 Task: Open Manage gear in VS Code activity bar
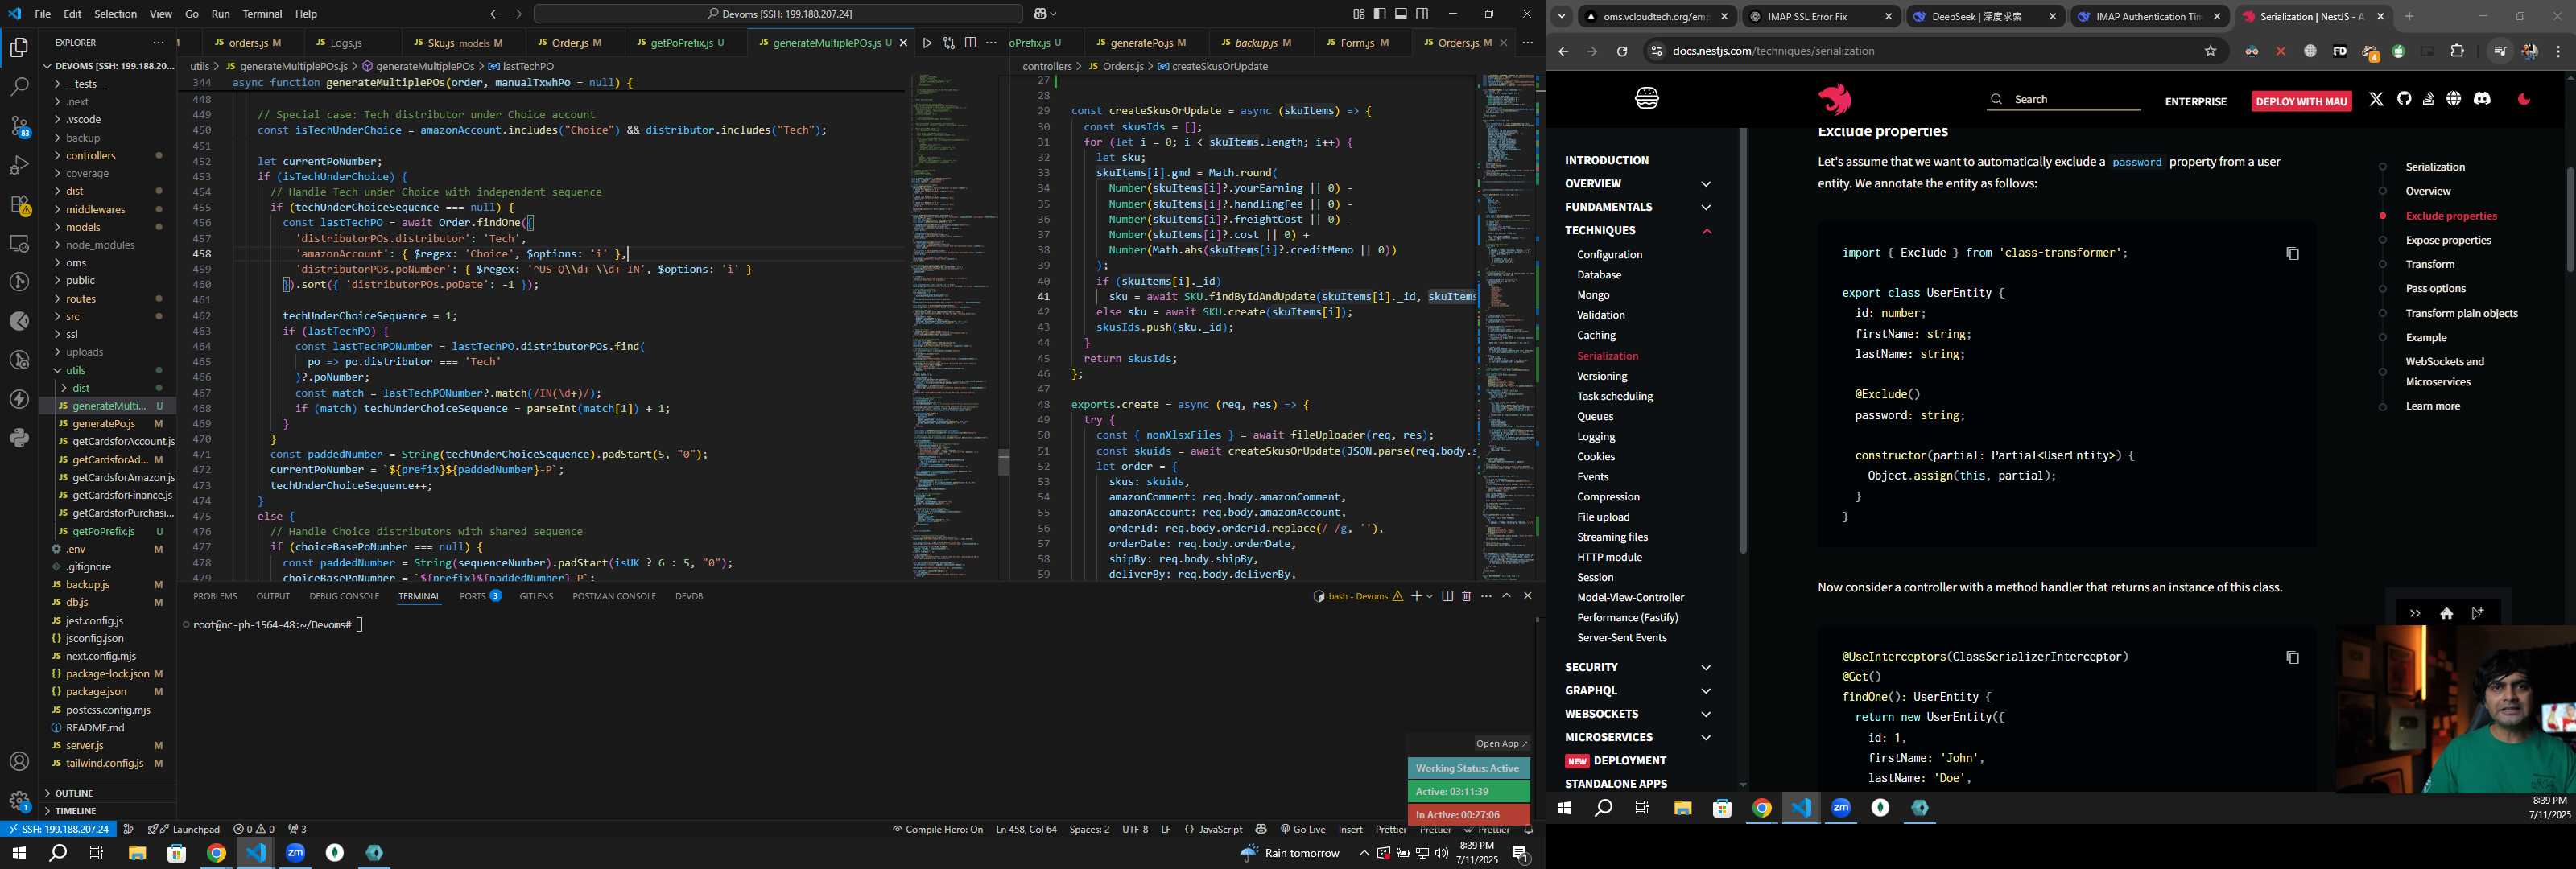pyautogui.click(x=19, y=801)
